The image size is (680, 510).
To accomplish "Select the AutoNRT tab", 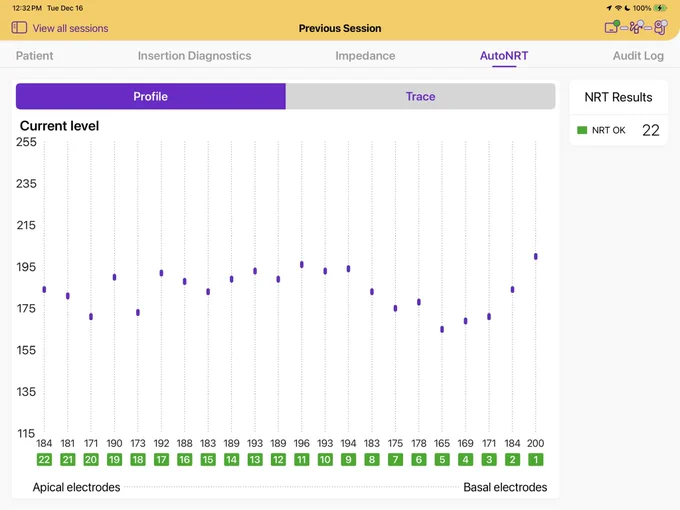I will (x=504, y=56).
